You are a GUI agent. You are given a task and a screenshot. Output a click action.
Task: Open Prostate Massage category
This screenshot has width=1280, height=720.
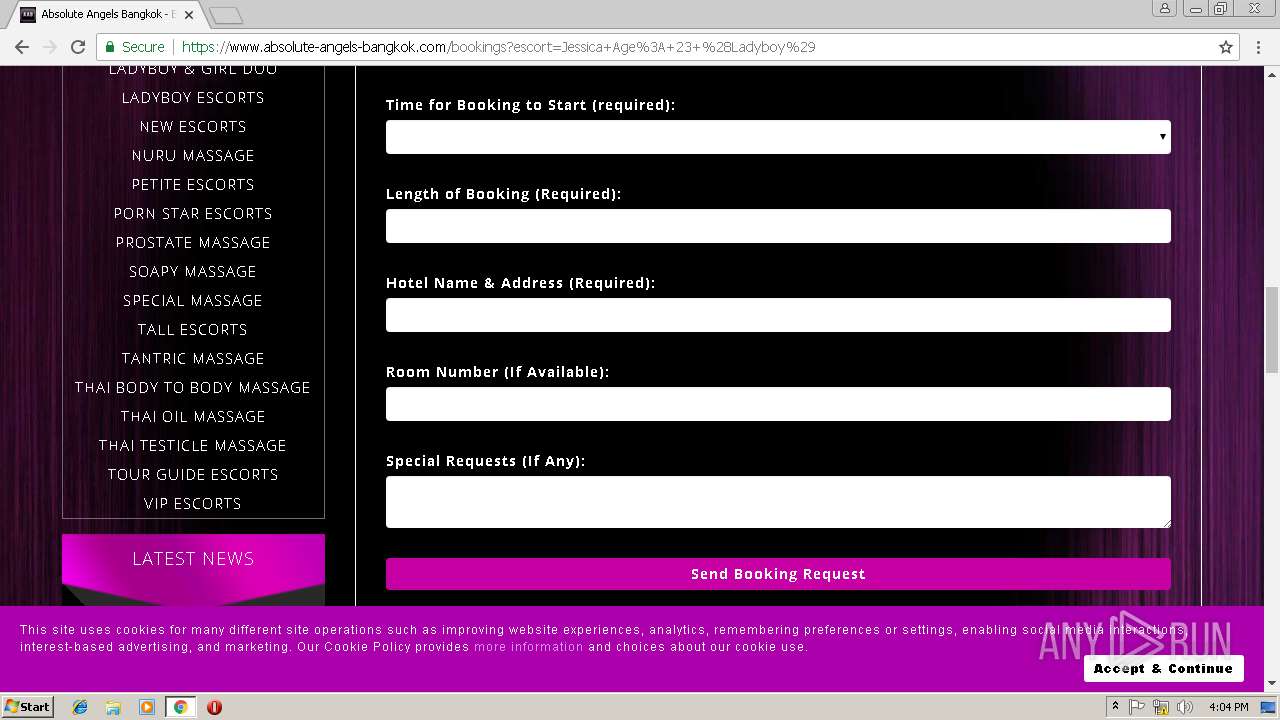193,243
